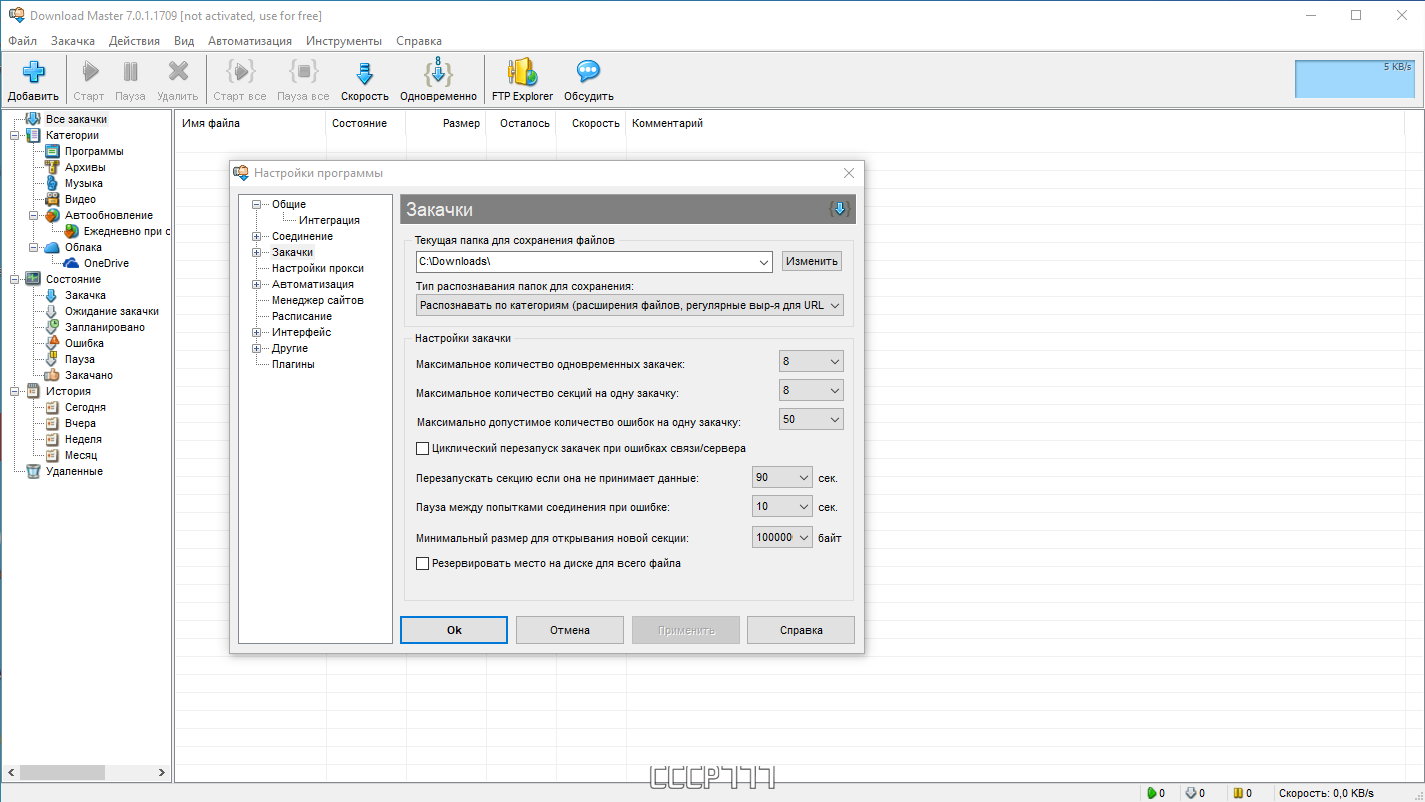
Task: Click the speed graph indicator showing 5 KB/s
Action: click(x=1355, y=79)
